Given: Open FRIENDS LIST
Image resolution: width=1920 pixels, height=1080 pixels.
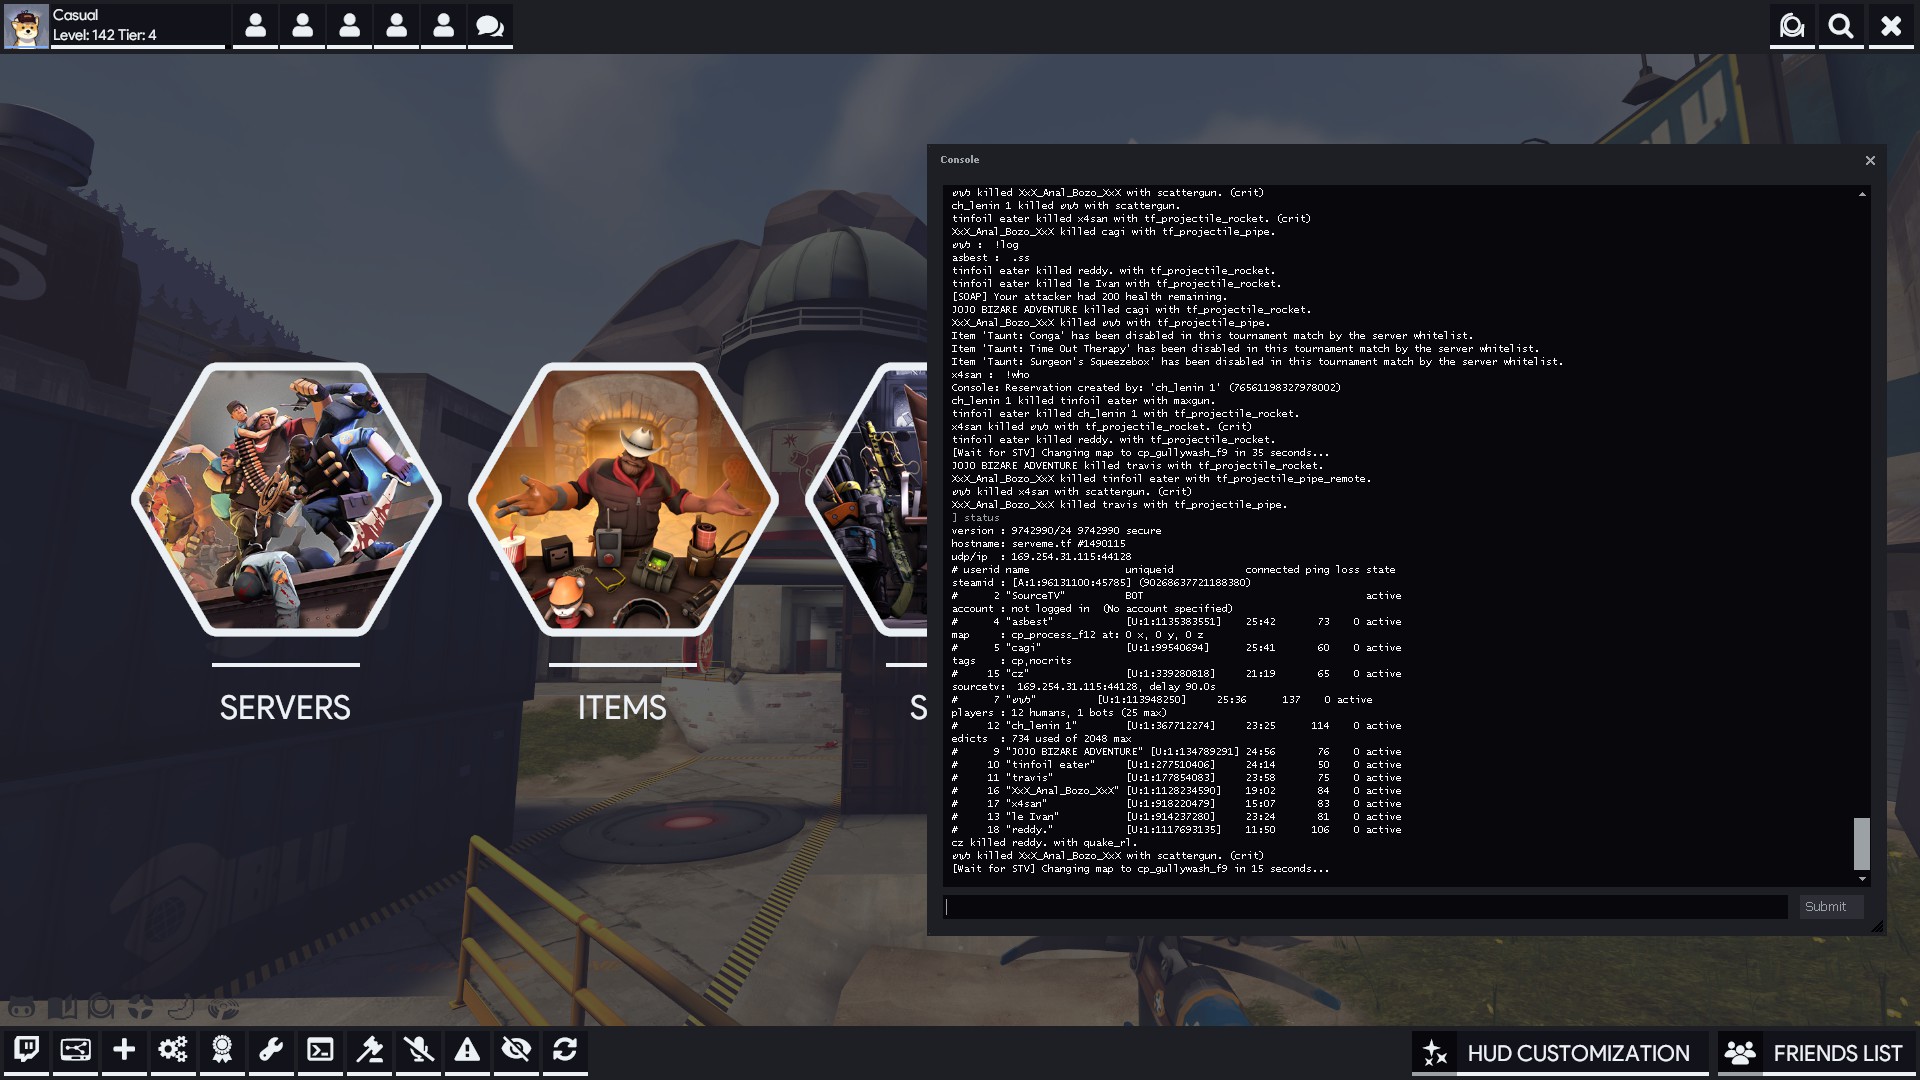Looking at the screenshot, I should tap(1837, 1053).
